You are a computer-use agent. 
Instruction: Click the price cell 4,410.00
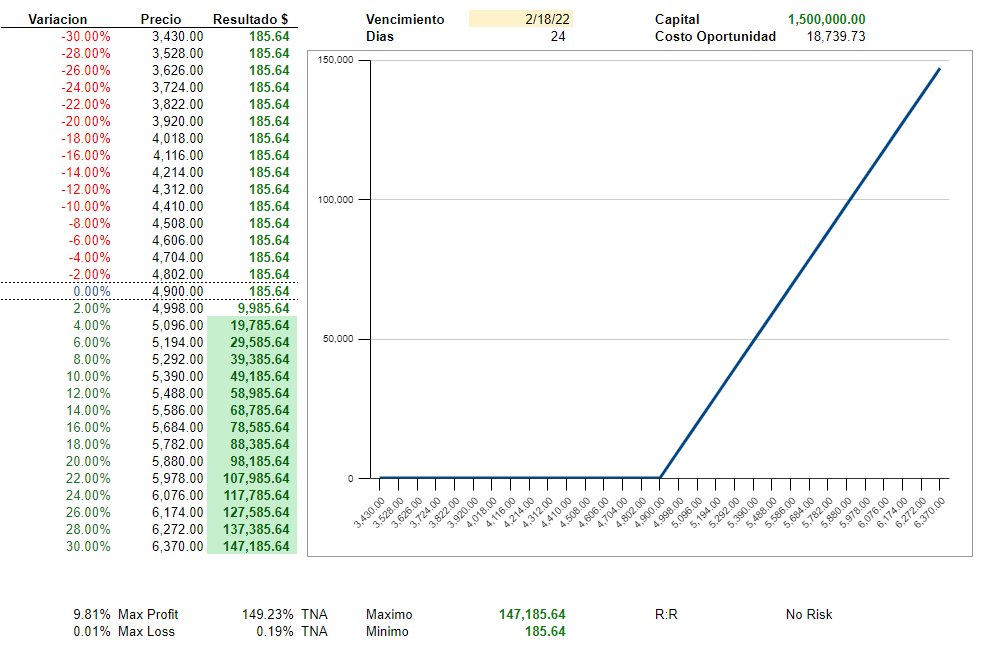[x=177, y=206]
